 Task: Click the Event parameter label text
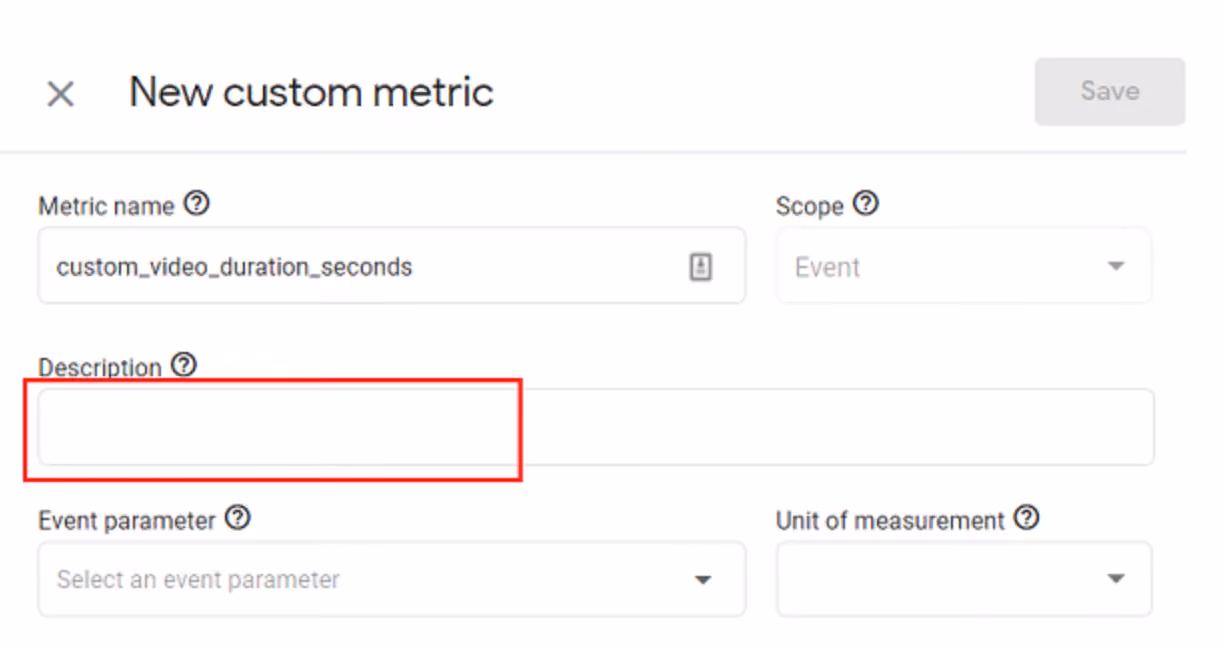pos(127,521)
